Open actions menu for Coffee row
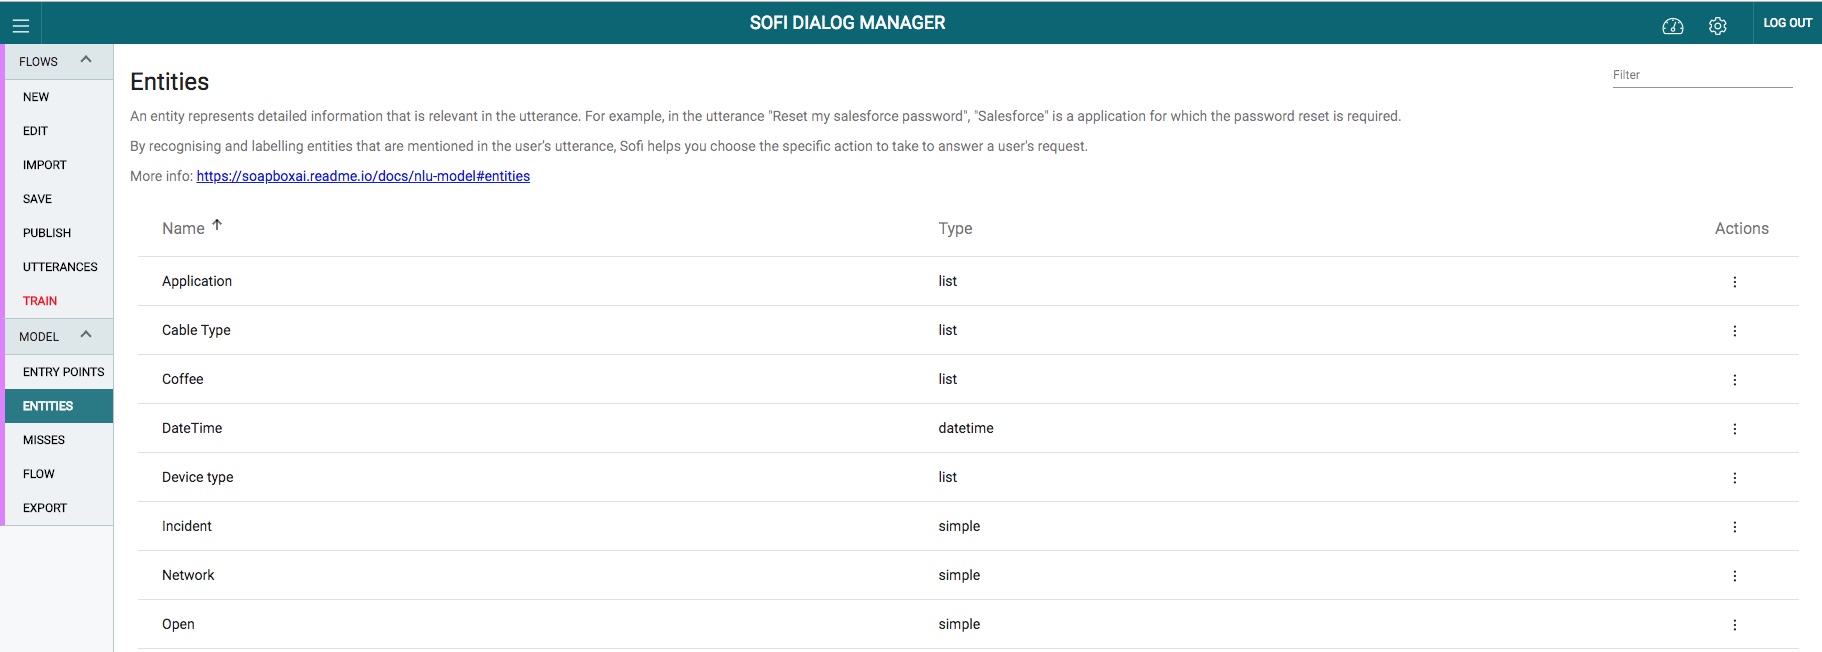The width and height of the screenshot is (1822, 652). tap(1734, 380)
